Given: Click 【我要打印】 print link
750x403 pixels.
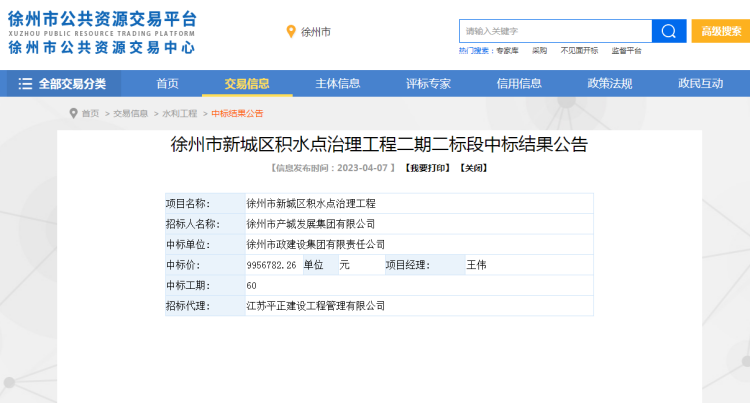Looking at the screenshot, I should coord(427,168).
